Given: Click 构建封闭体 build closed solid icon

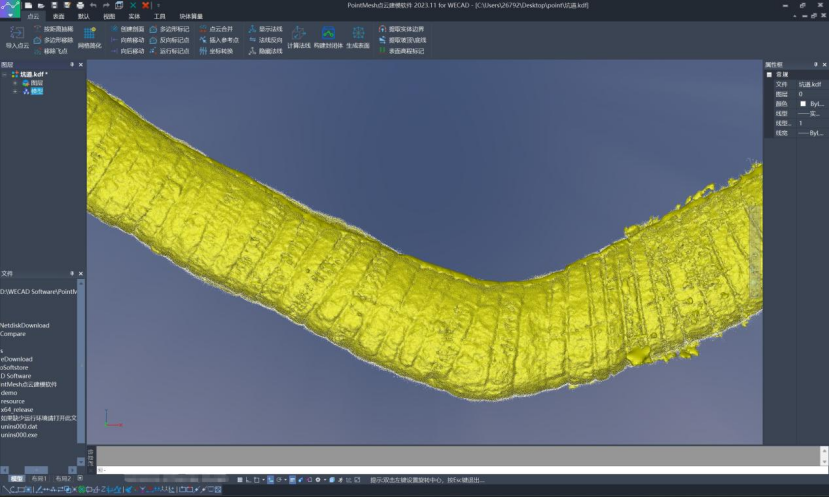Looking at the screenshot, I should click(x=328, y=38).
